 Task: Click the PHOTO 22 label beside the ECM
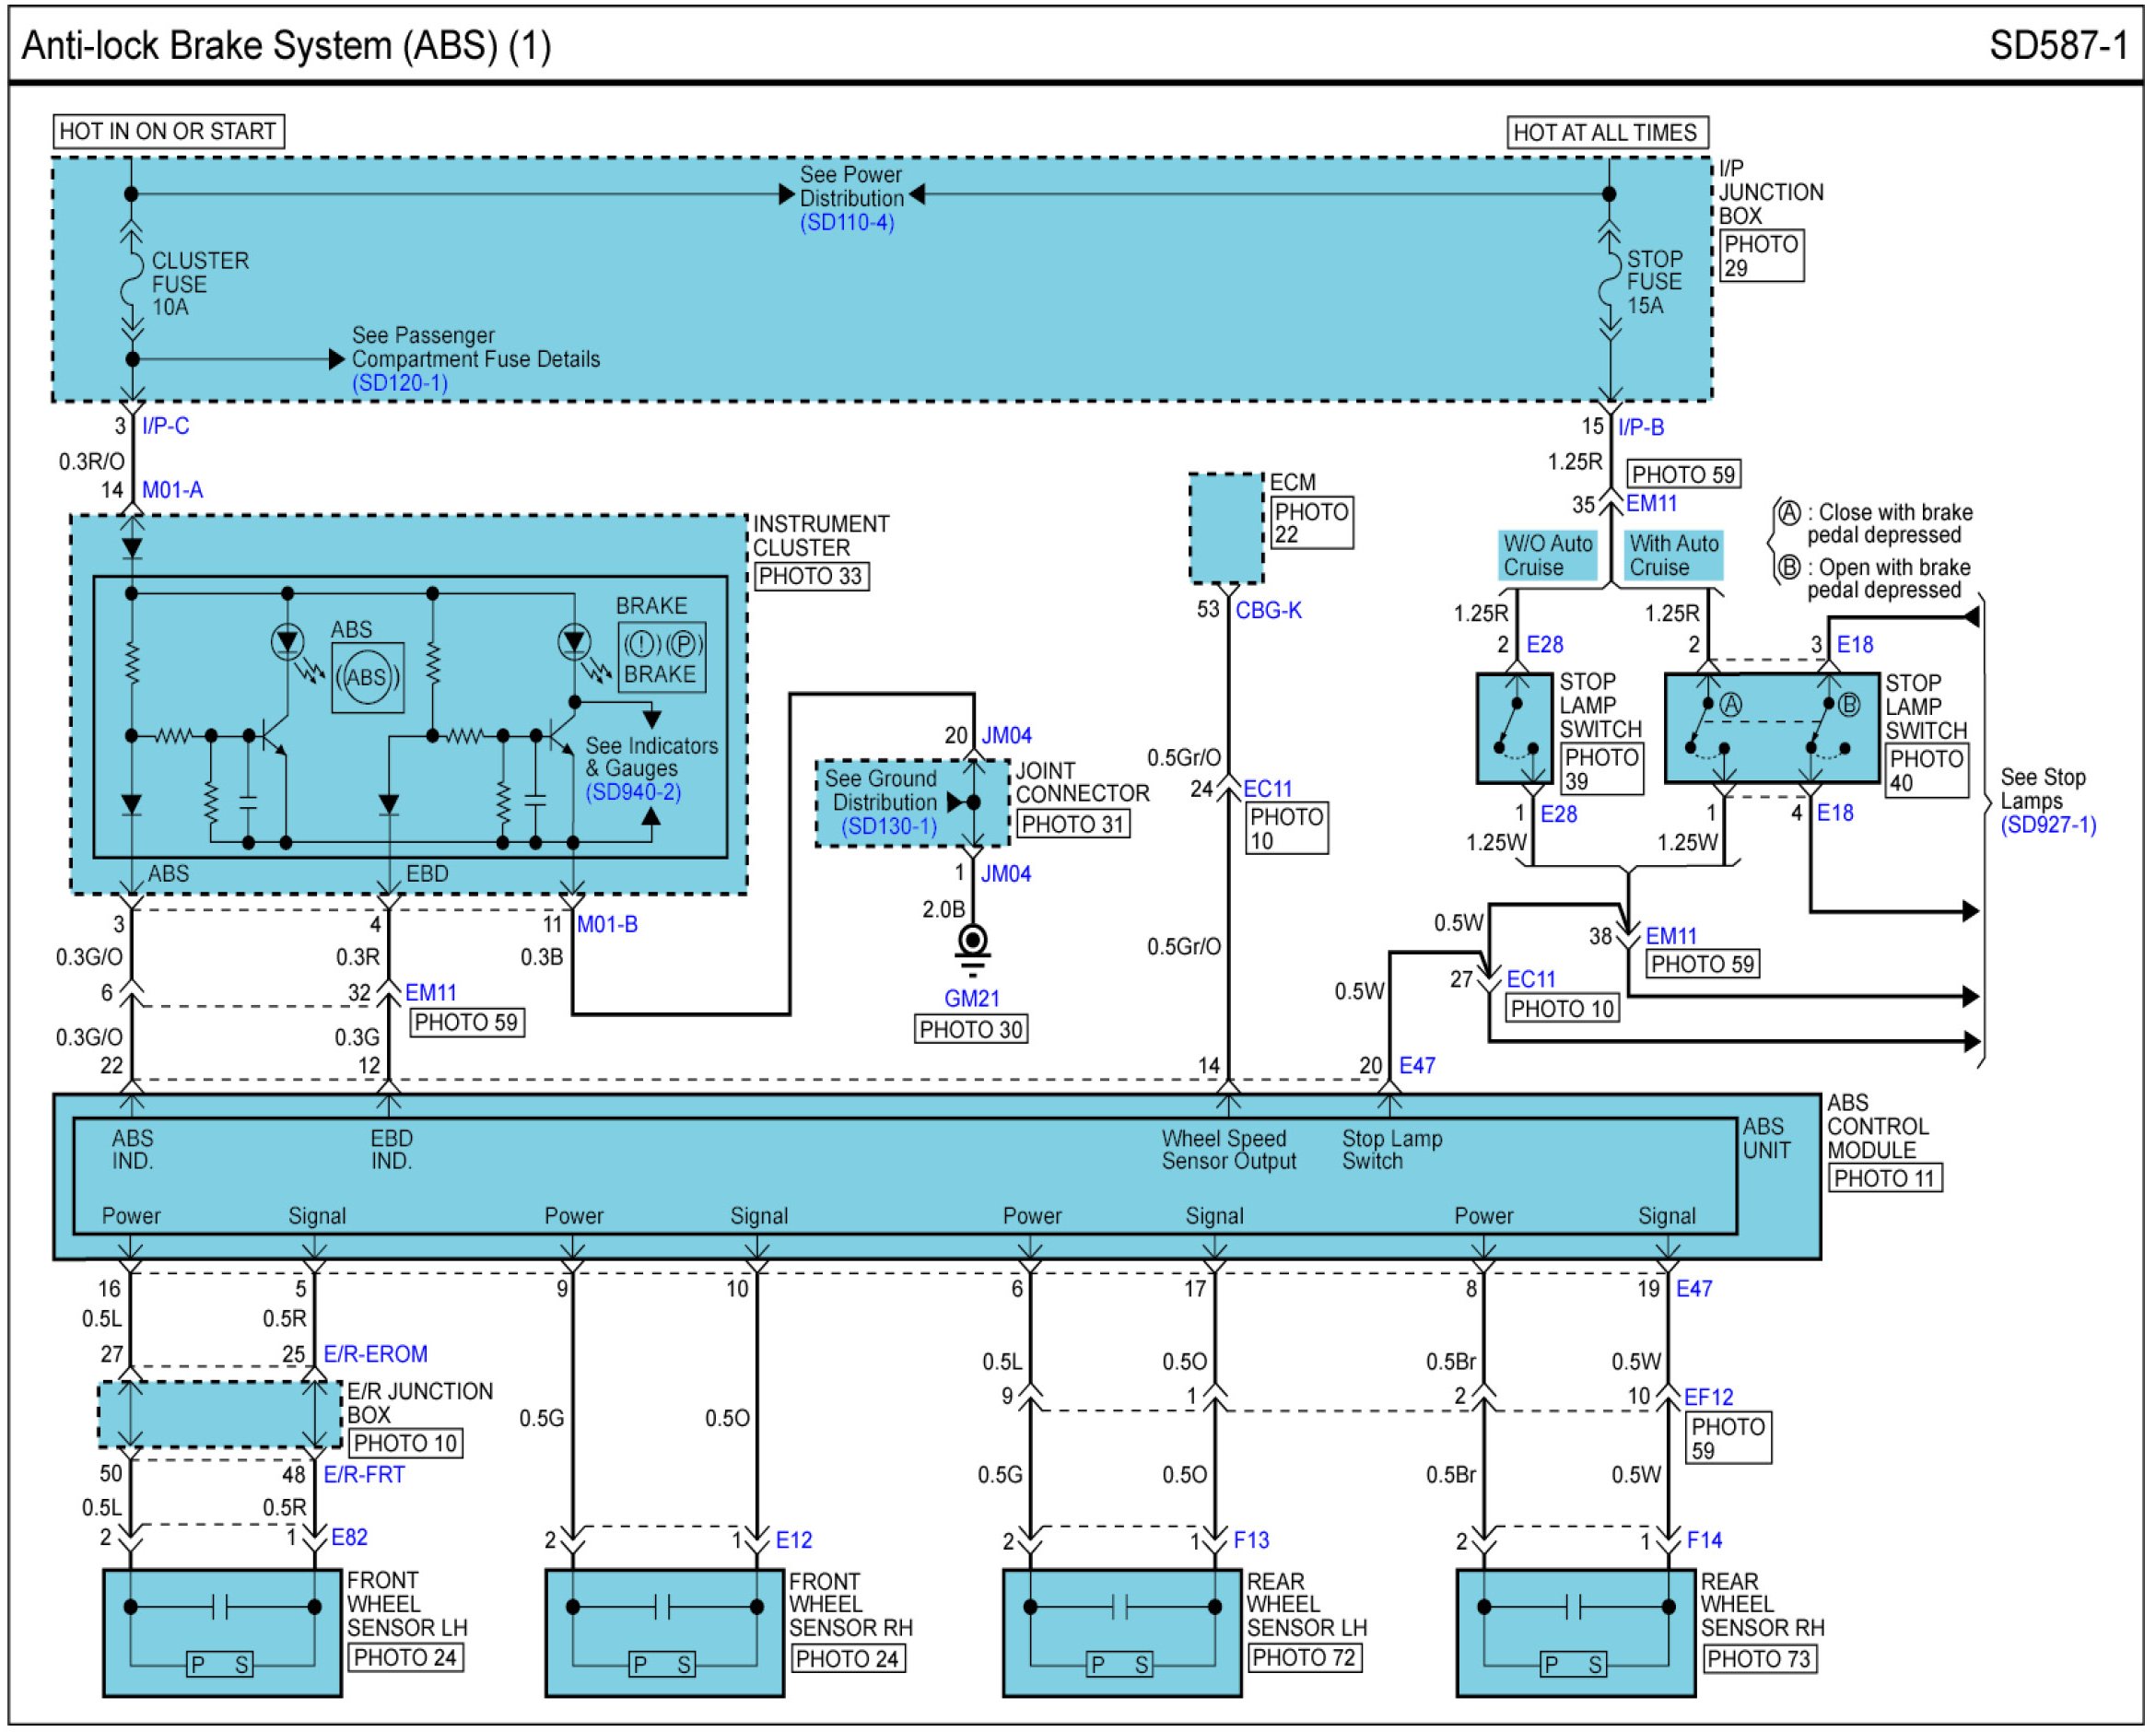click(1311, 523)
